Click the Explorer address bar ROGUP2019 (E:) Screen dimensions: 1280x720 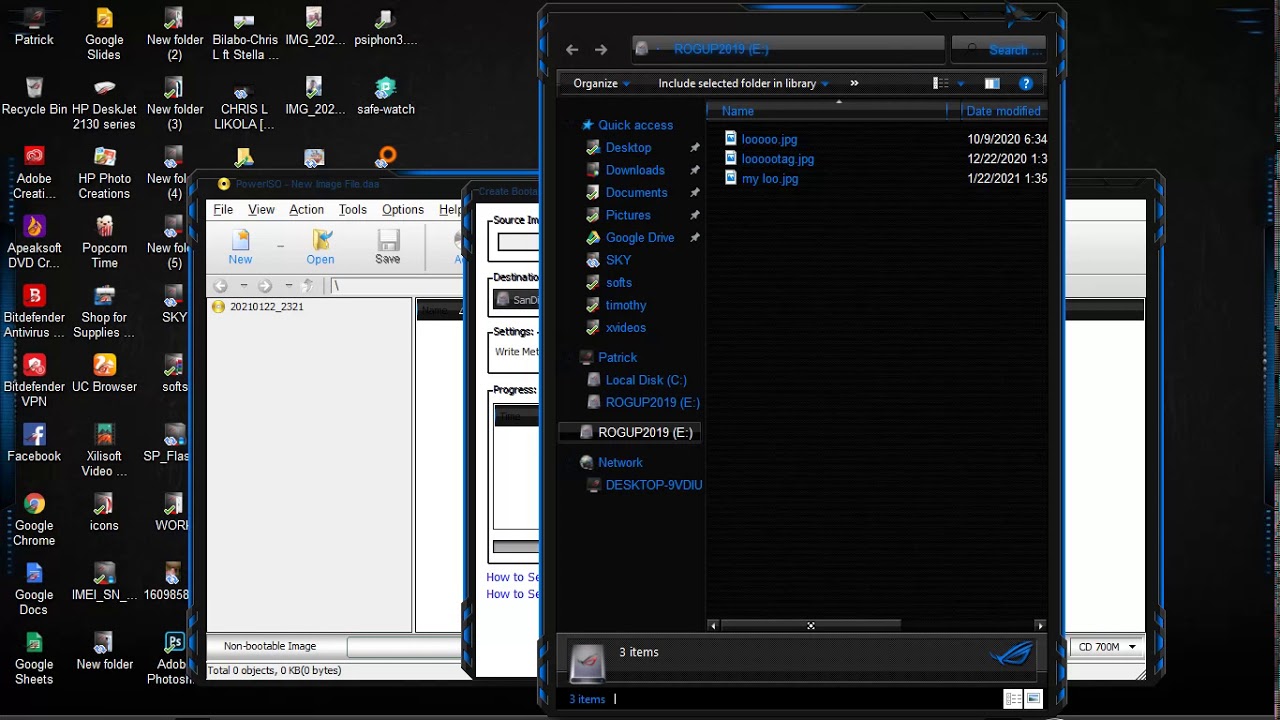tap(790, 49)
